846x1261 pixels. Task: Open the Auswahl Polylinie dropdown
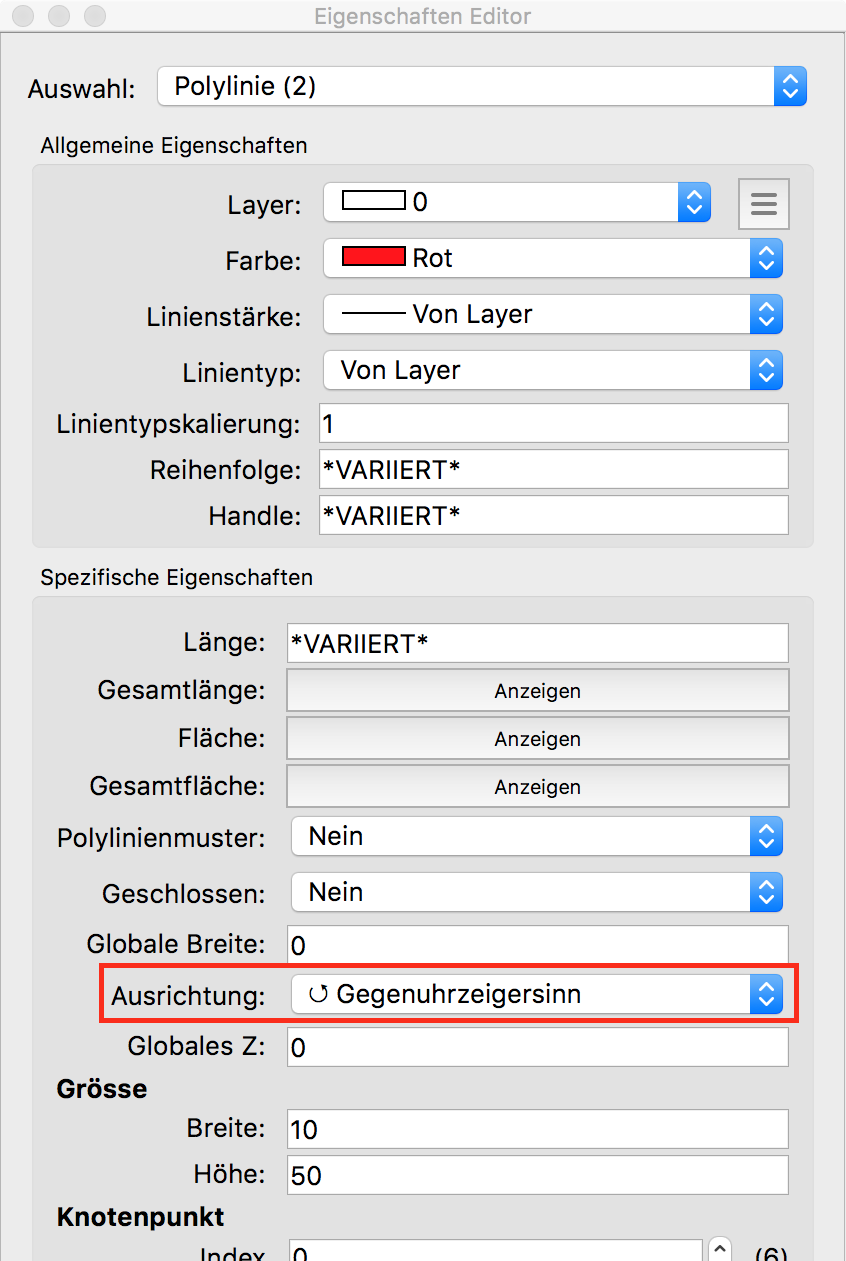point(481,87)
